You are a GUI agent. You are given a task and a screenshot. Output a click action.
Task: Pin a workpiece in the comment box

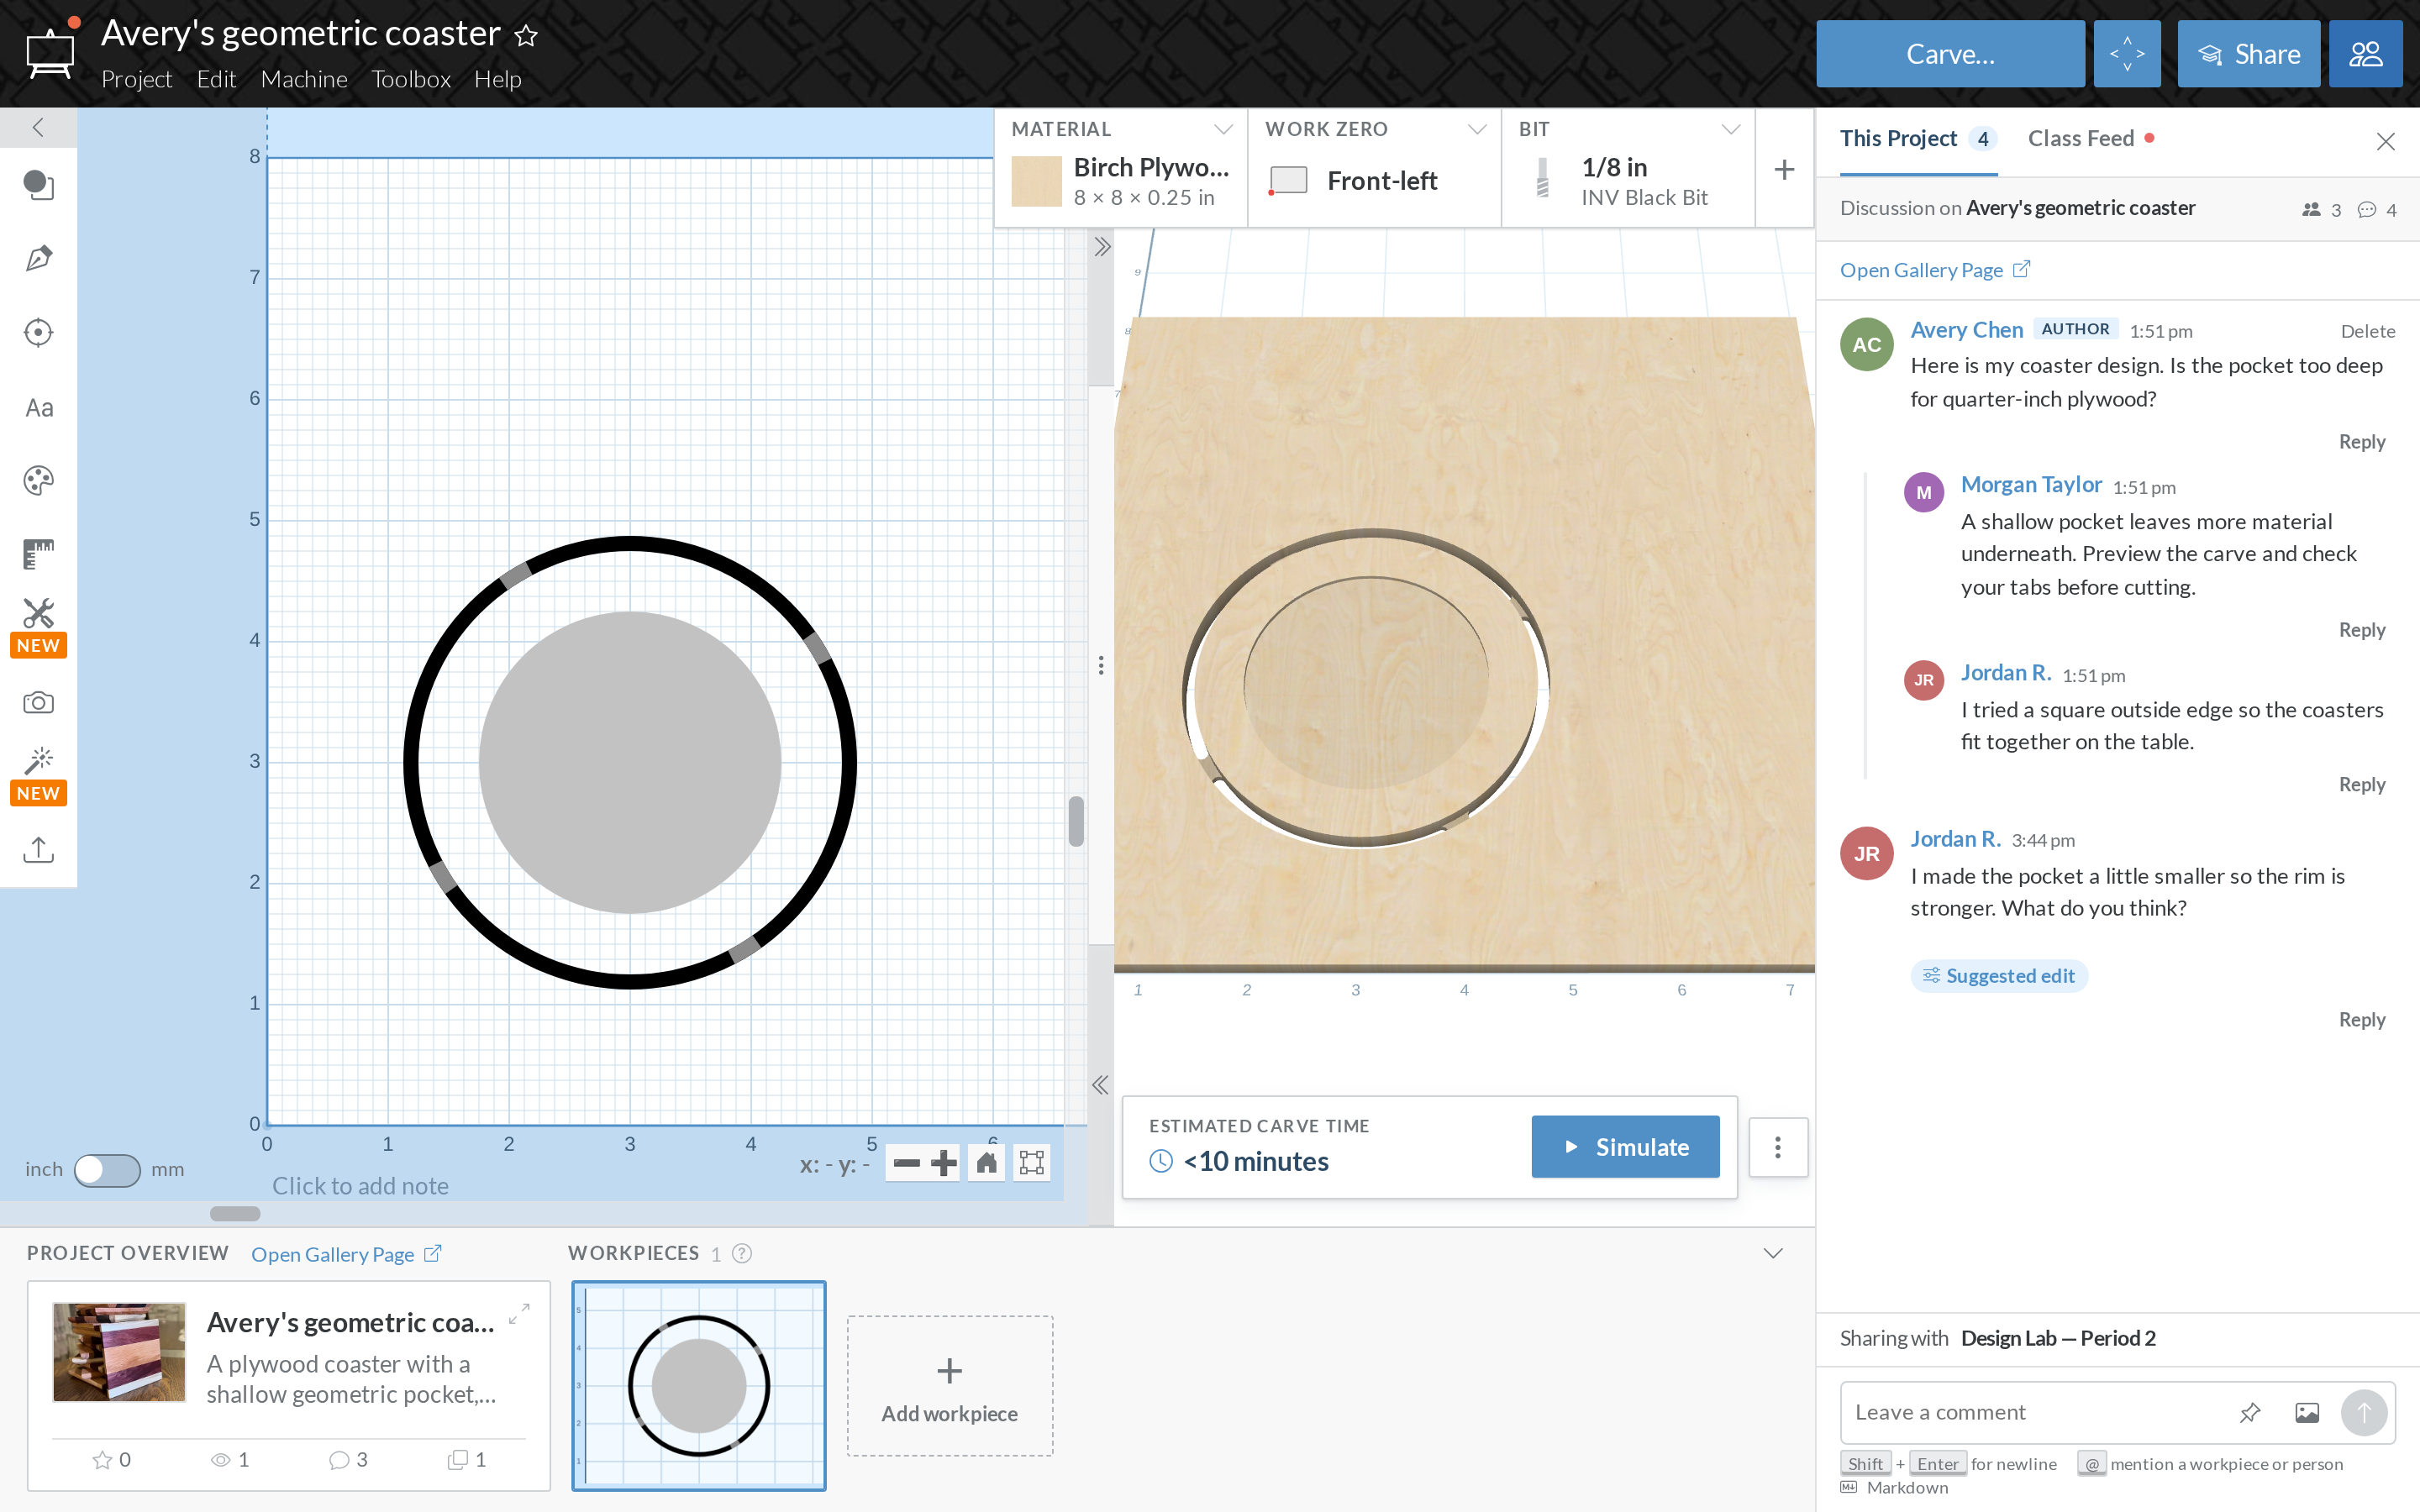click(2250, 1412)
